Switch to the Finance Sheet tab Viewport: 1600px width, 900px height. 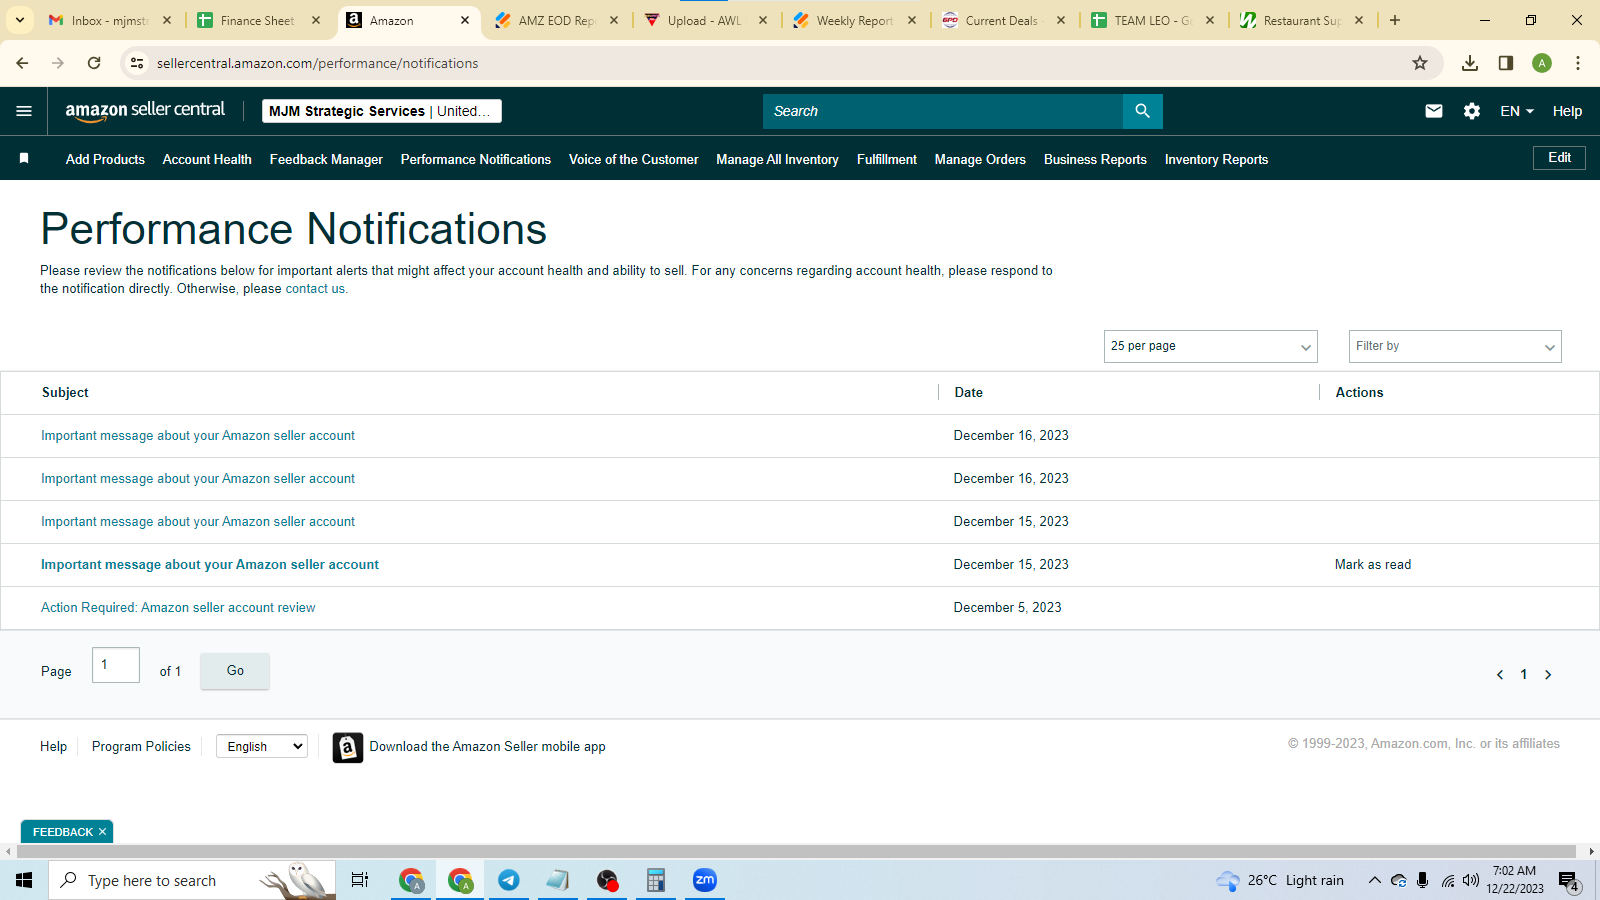(257, 20)
